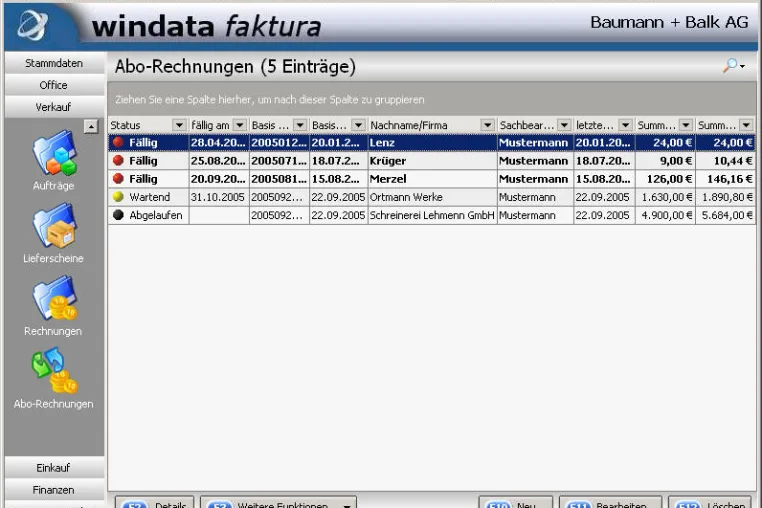Open the Einkauf navigation section
Screen dimensions: 762x508
click(x=54, y=468)
